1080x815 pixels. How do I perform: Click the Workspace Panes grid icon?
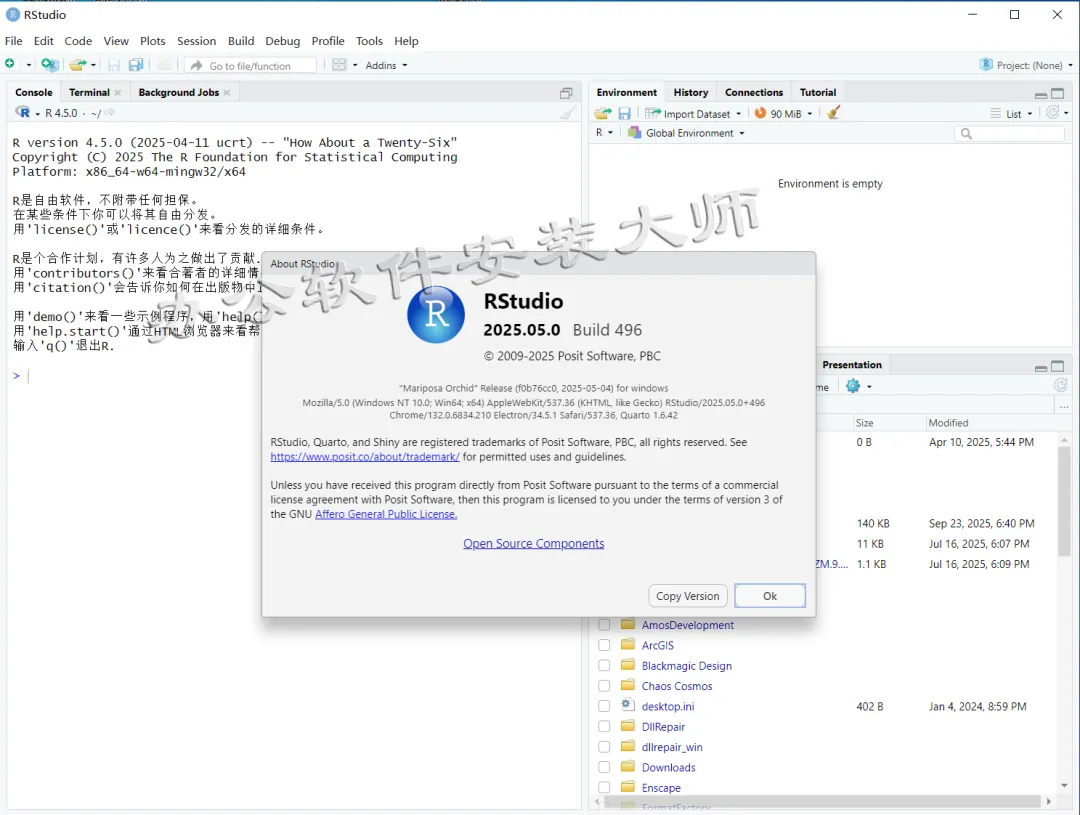(339, 65)
